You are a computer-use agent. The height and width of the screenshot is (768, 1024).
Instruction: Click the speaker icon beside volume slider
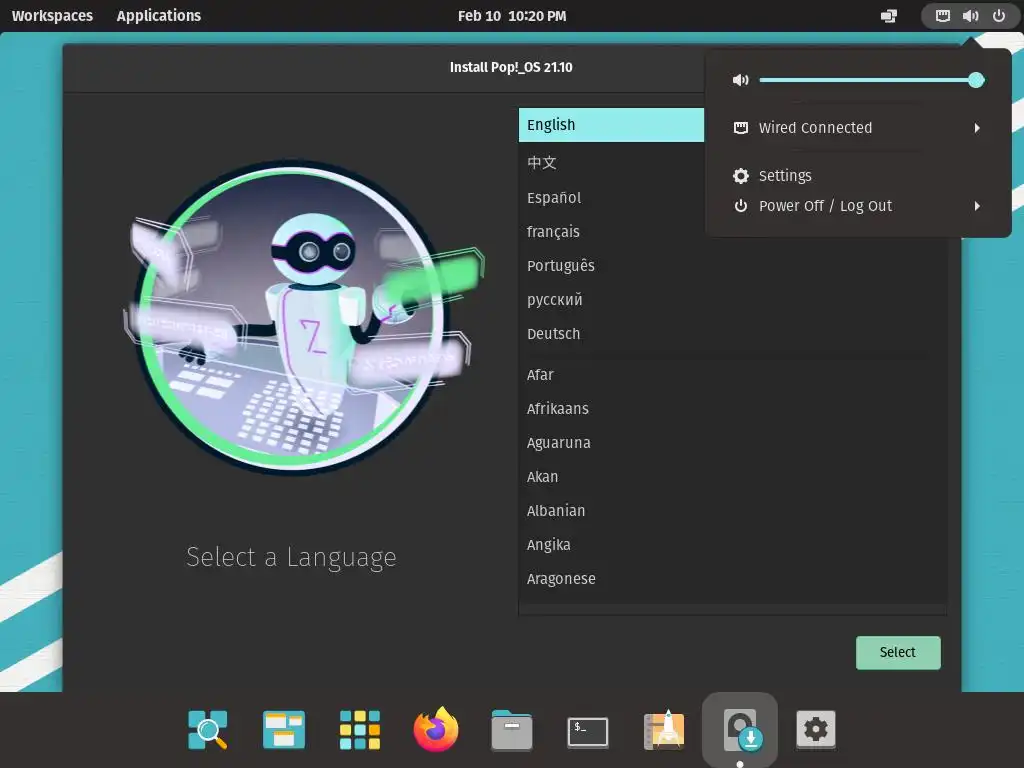[x=740, y=80]
